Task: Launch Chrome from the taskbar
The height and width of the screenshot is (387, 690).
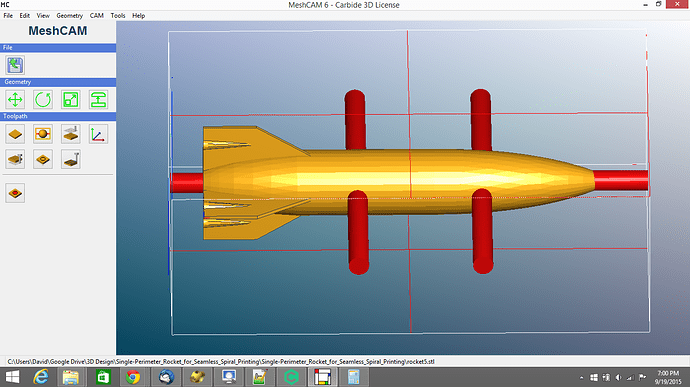Action: pos(133,377)
